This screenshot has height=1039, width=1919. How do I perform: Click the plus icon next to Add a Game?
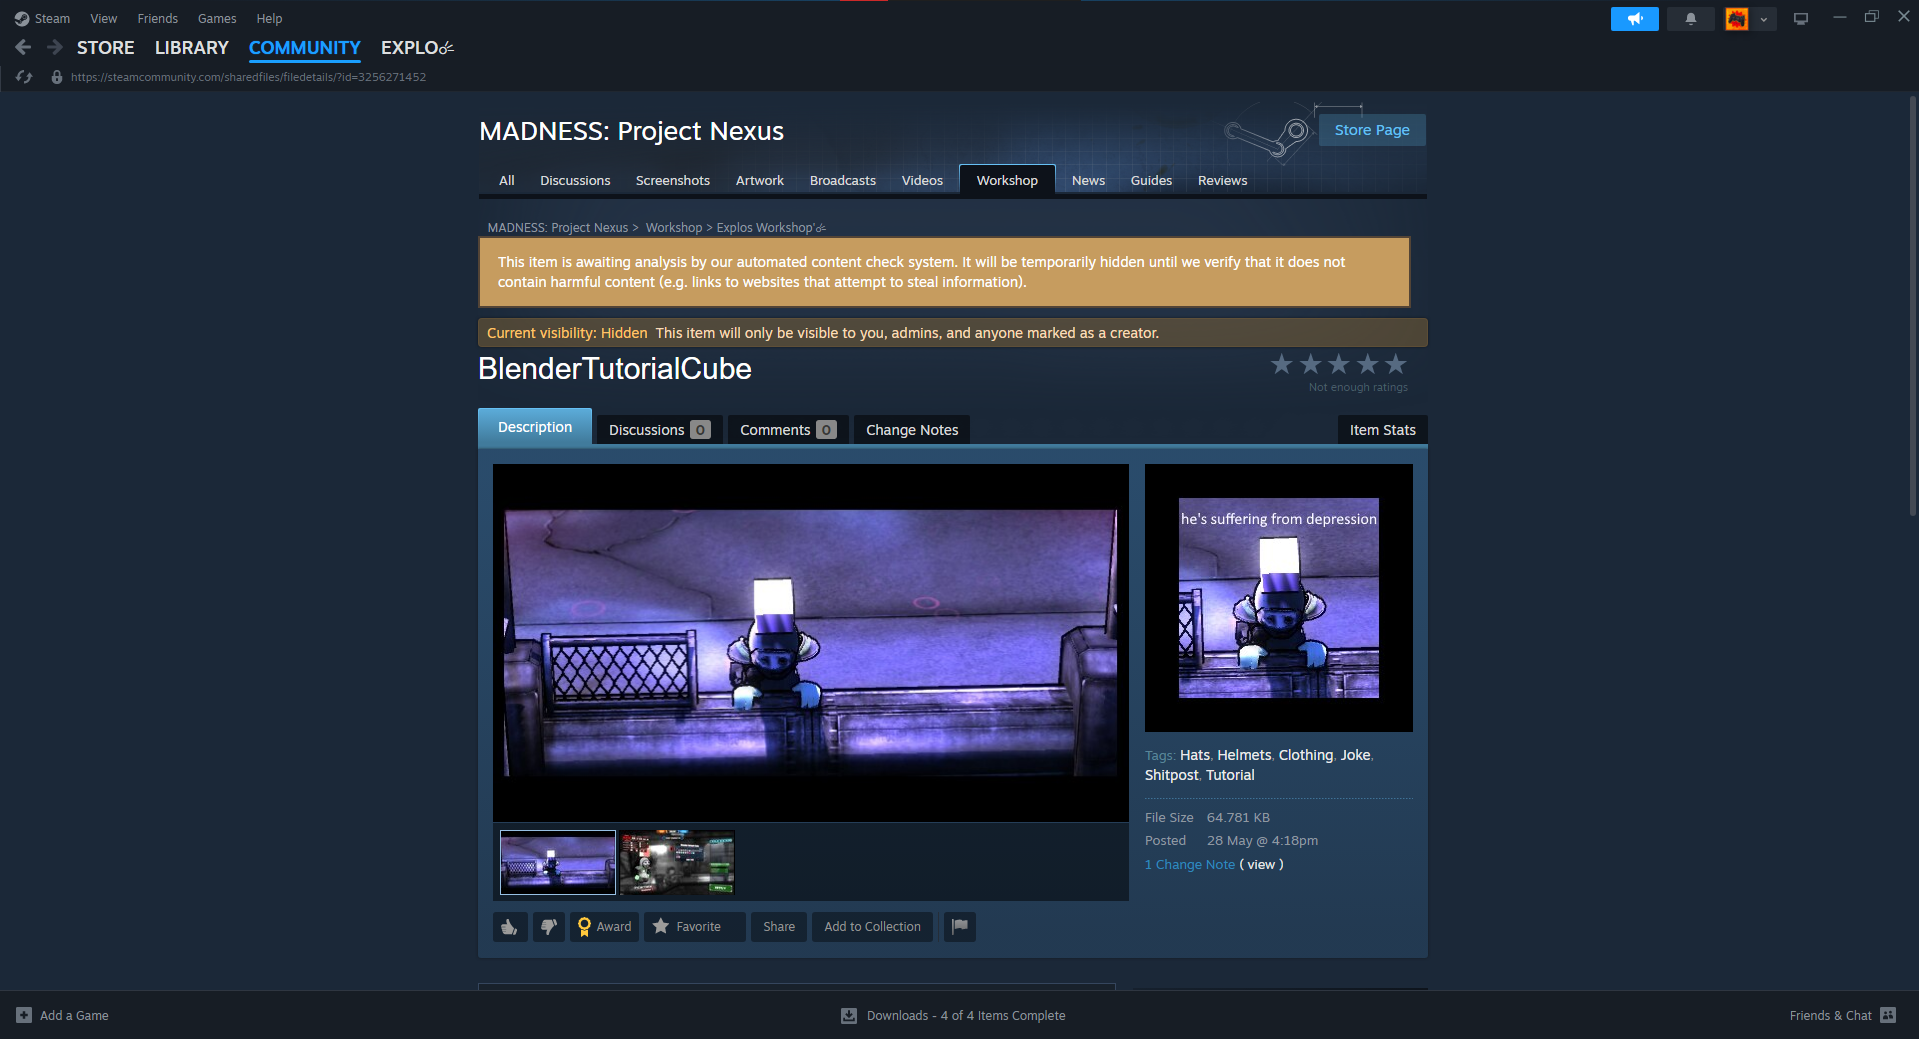click(24, 1015)
